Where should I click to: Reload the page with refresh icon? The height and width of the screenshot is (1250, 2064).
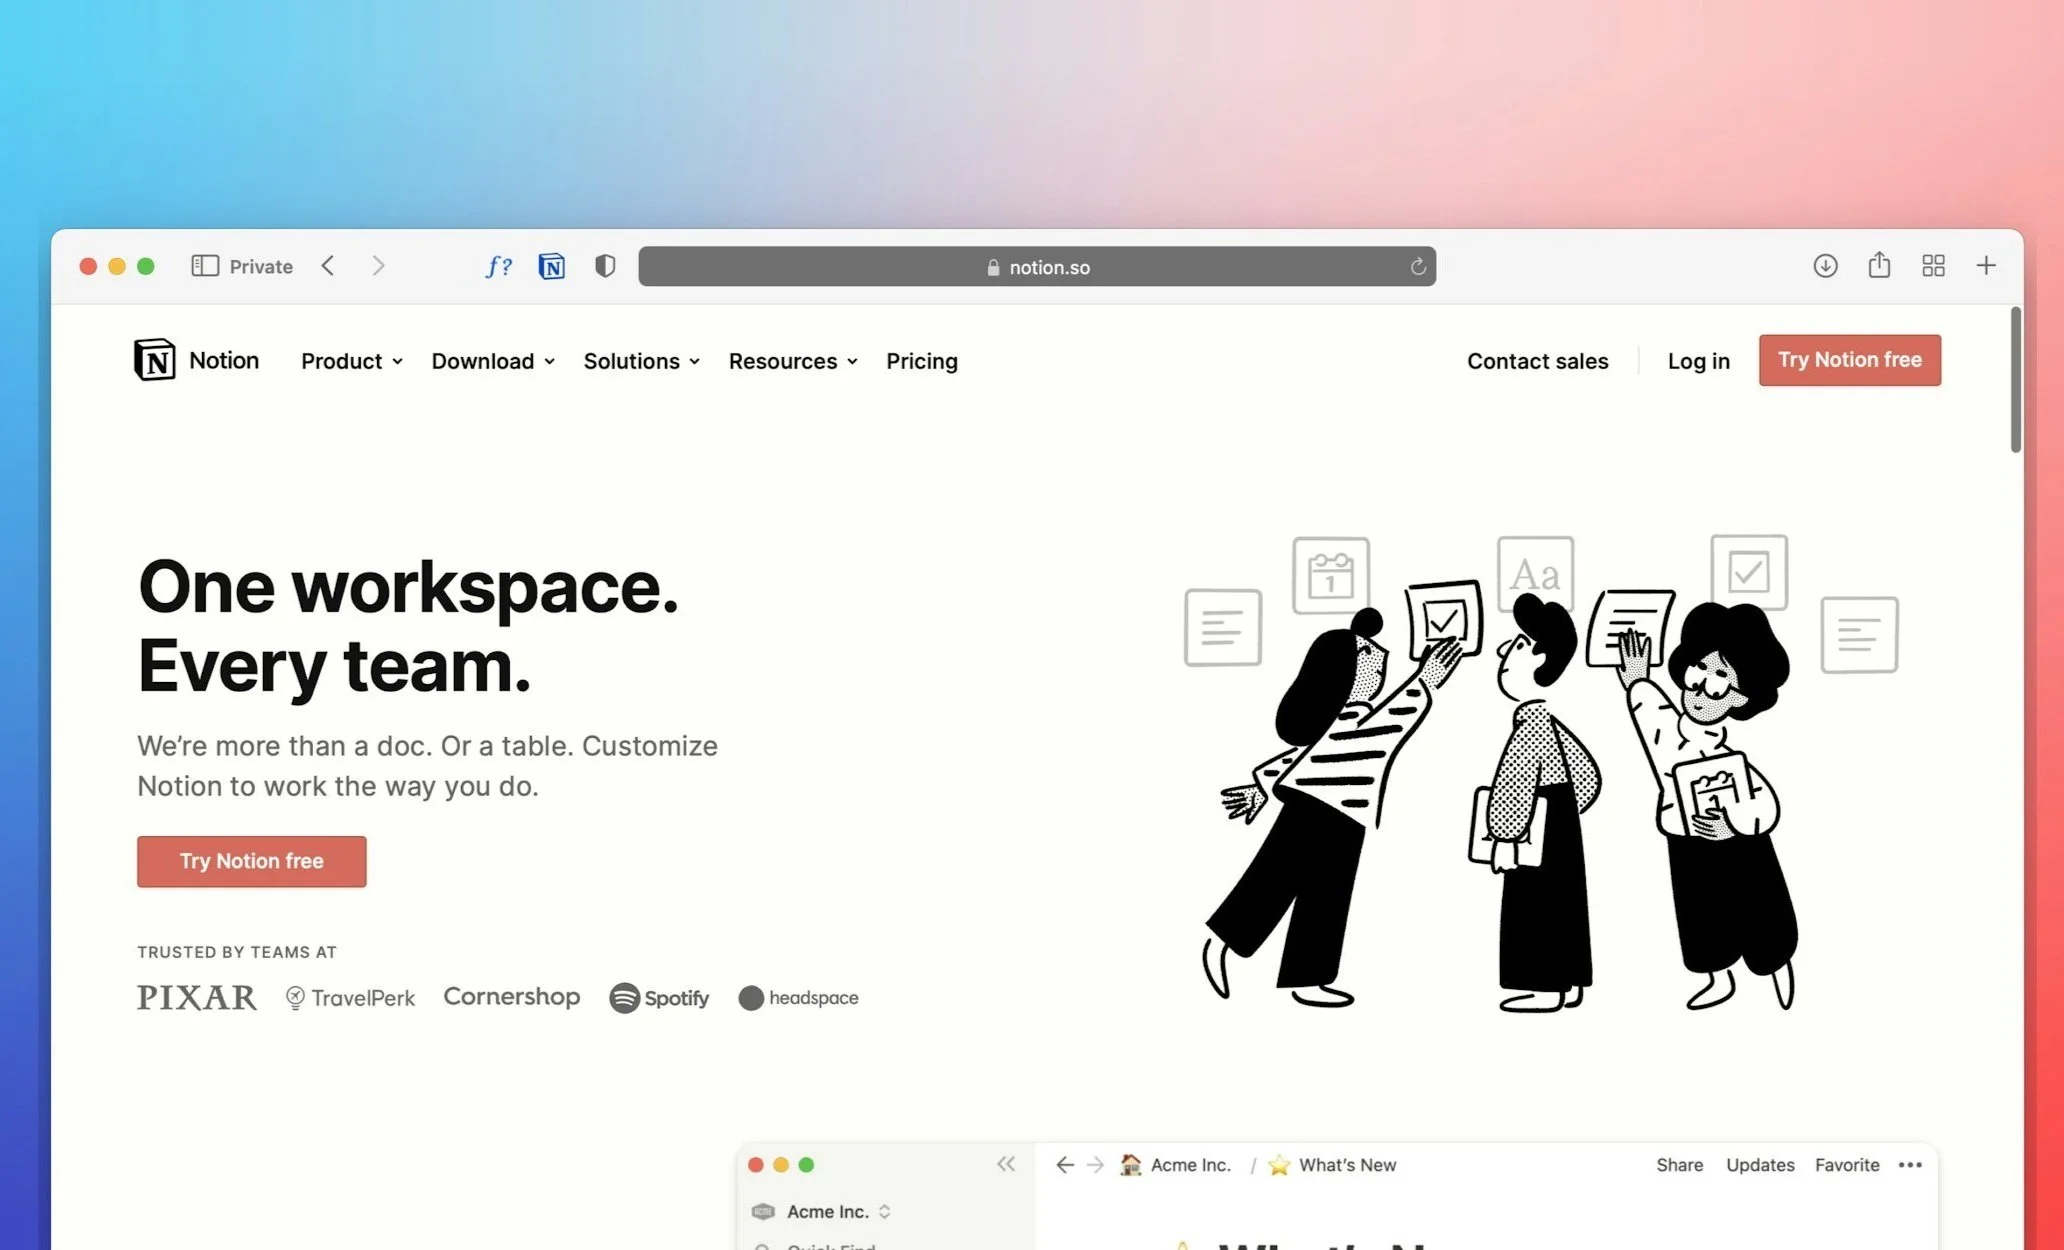point(1417,267)
